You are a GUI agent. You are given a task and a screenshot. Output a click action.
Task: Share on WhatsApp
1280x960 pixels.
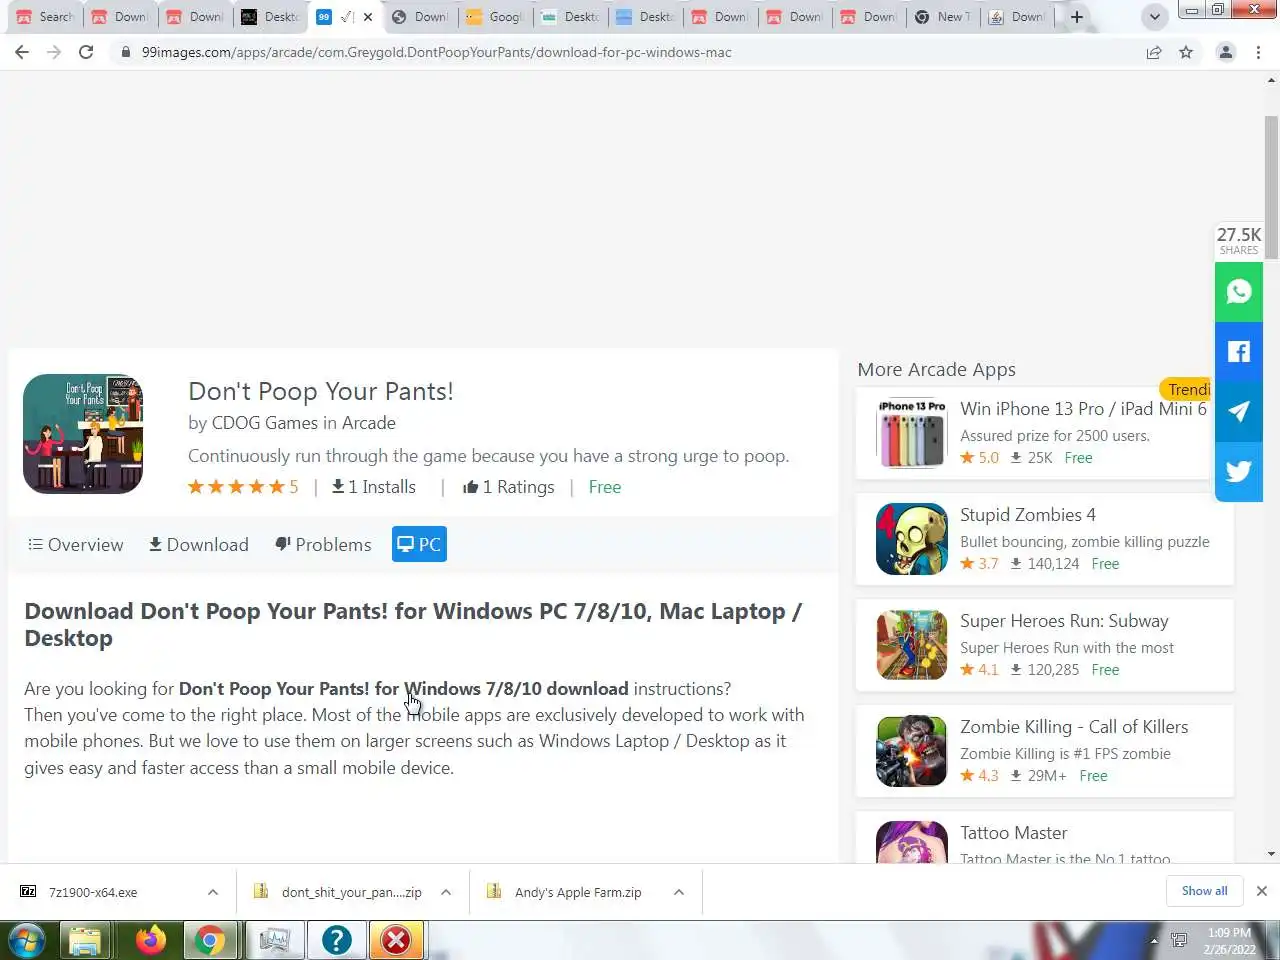[1238, 291]
